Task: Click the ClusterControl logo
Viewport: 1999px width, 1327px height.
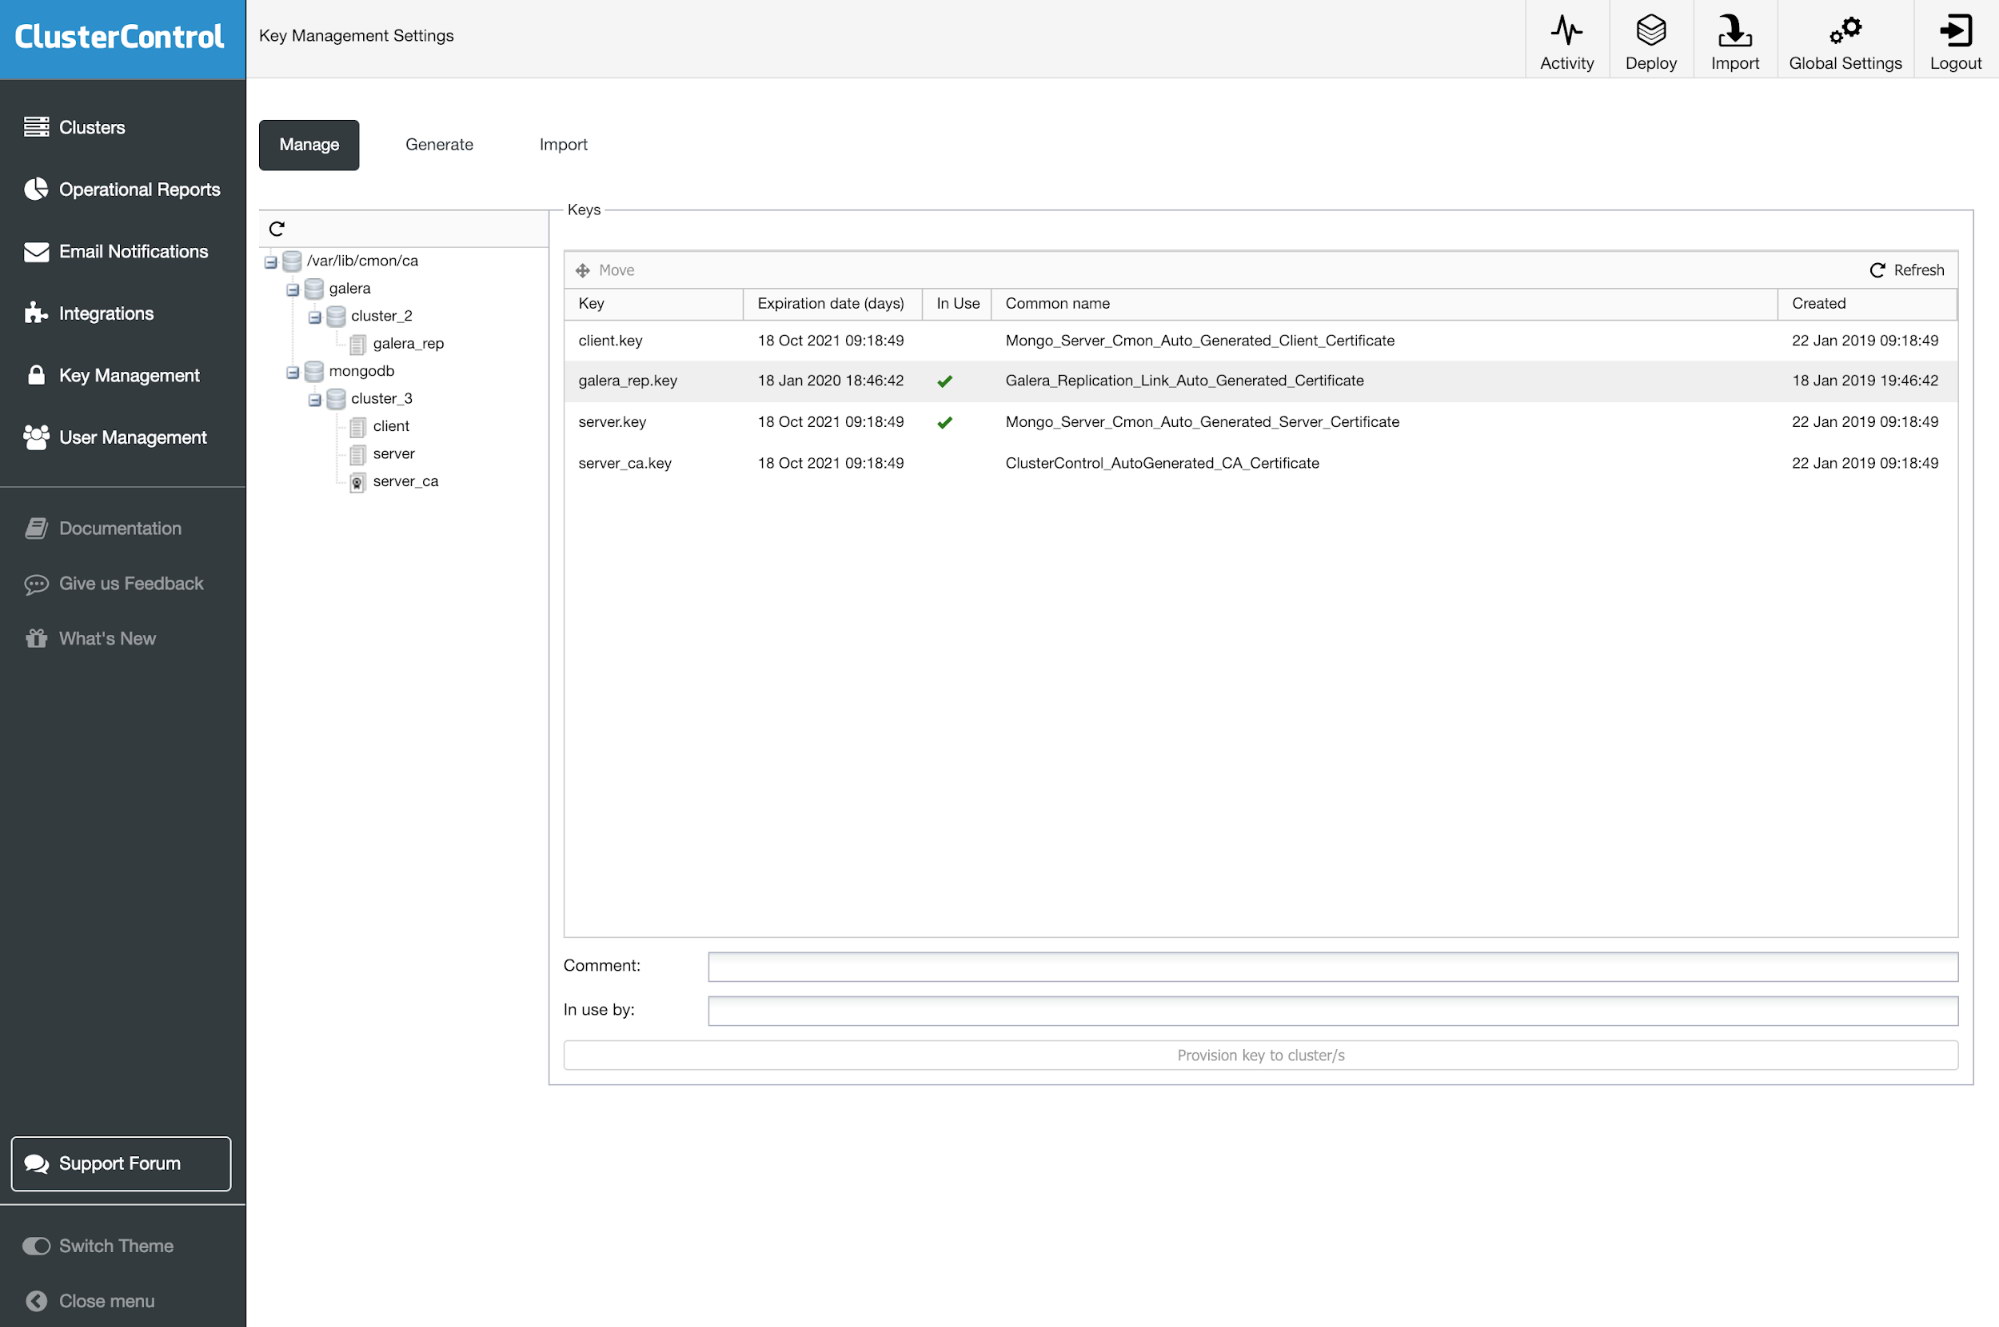Action: pos(119,37)
